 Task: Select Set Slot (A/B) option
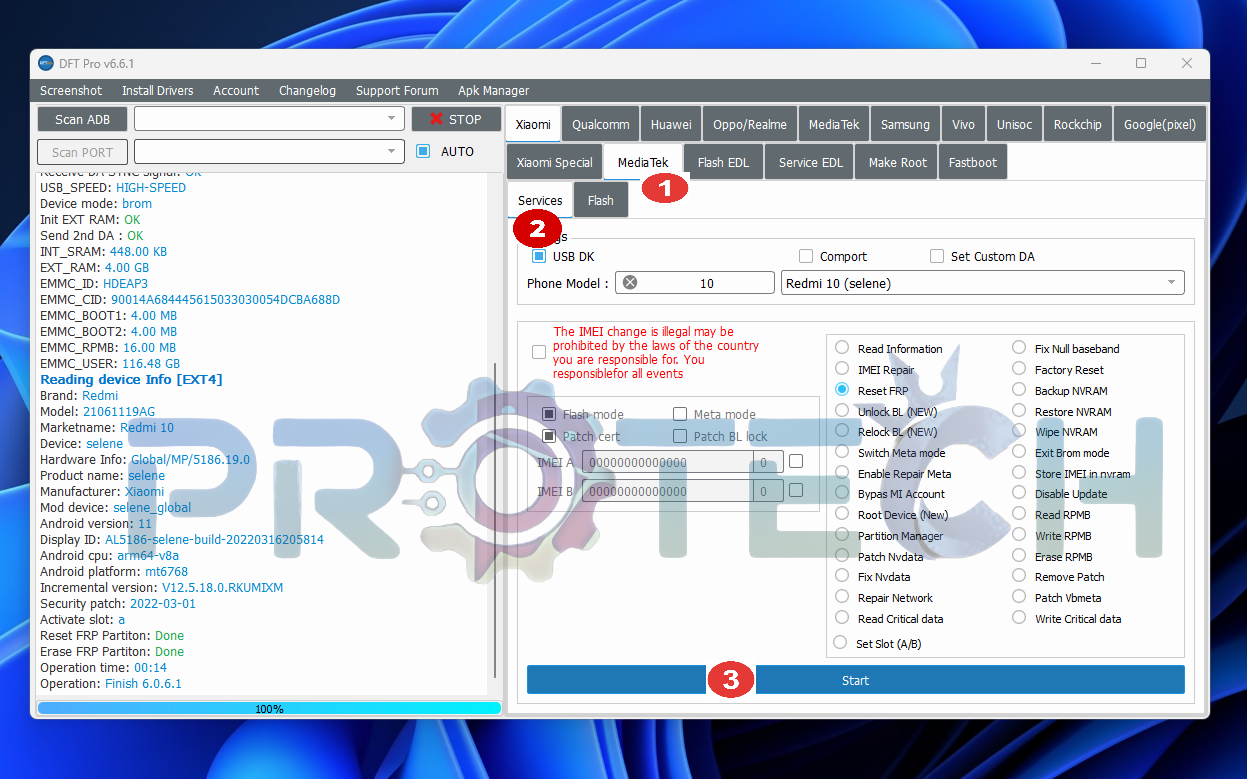click(840, 643)
